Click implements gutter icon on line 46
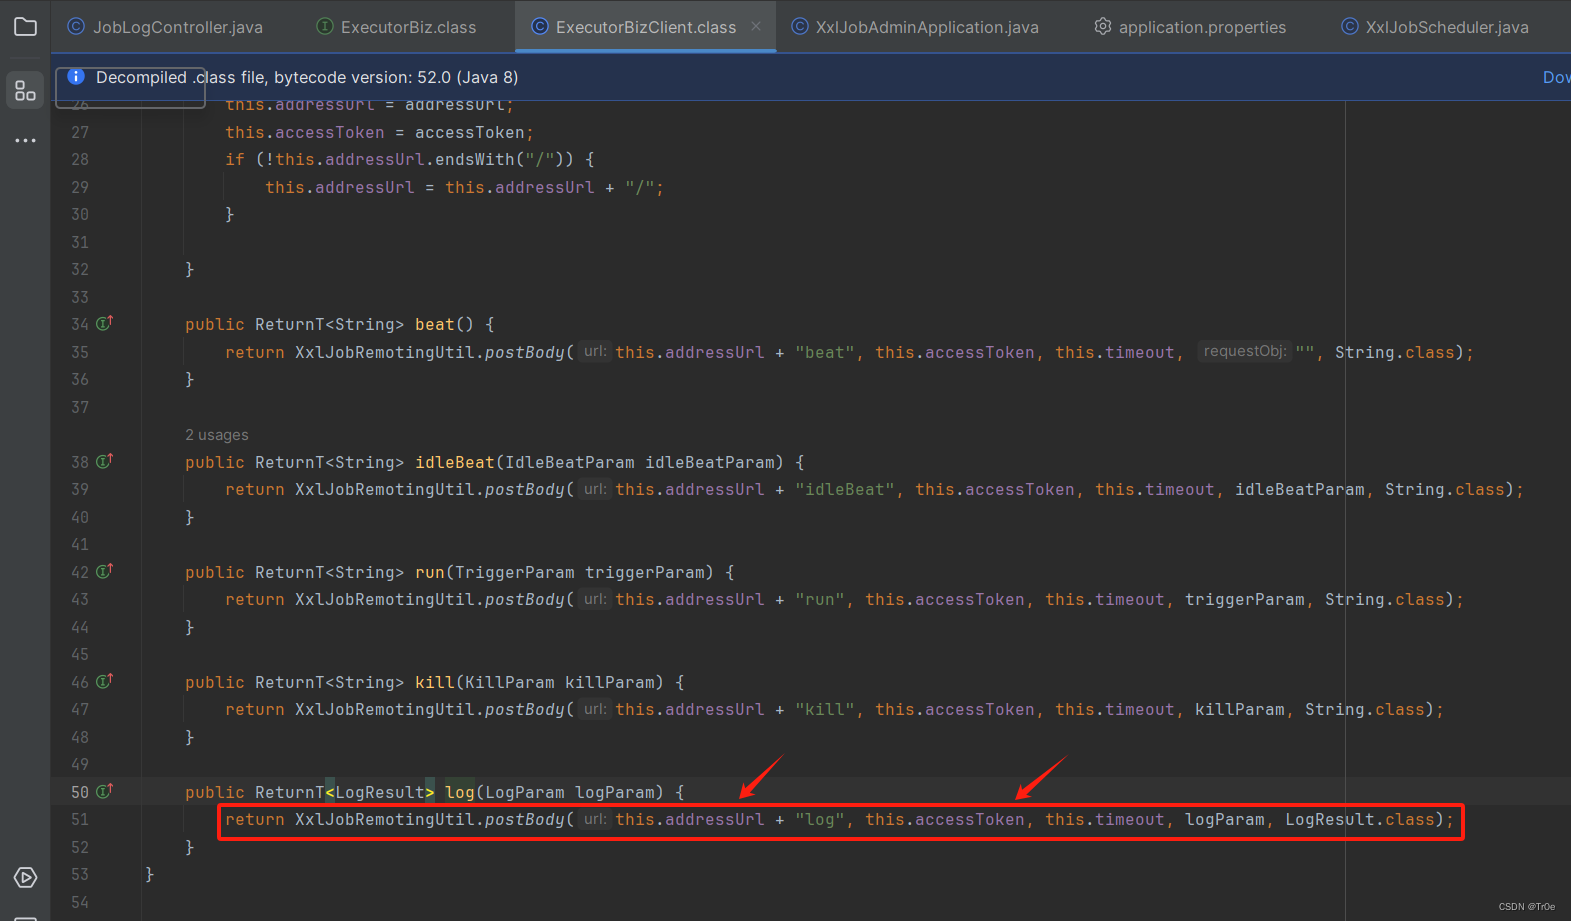 click(105, 681)
